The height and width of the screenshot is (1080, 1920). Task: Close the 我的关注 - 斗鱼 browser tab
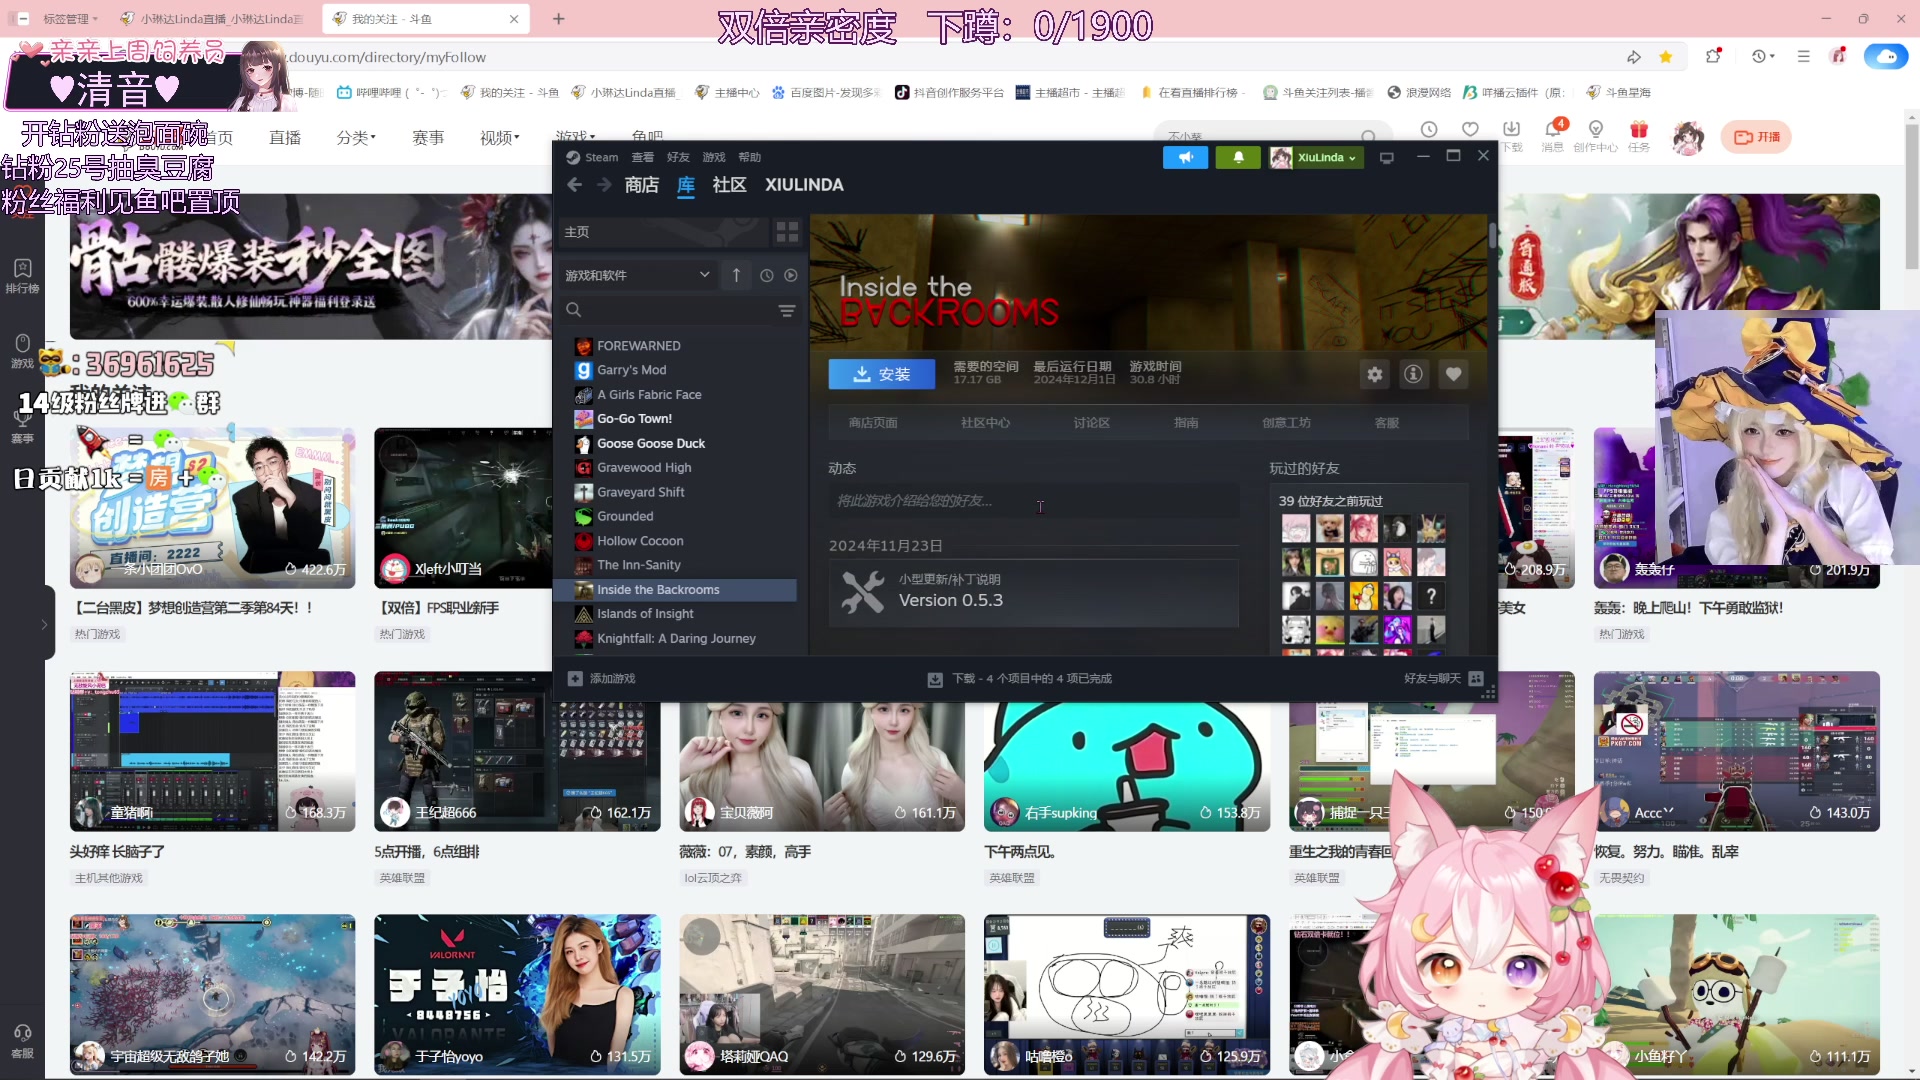(514, 19)
